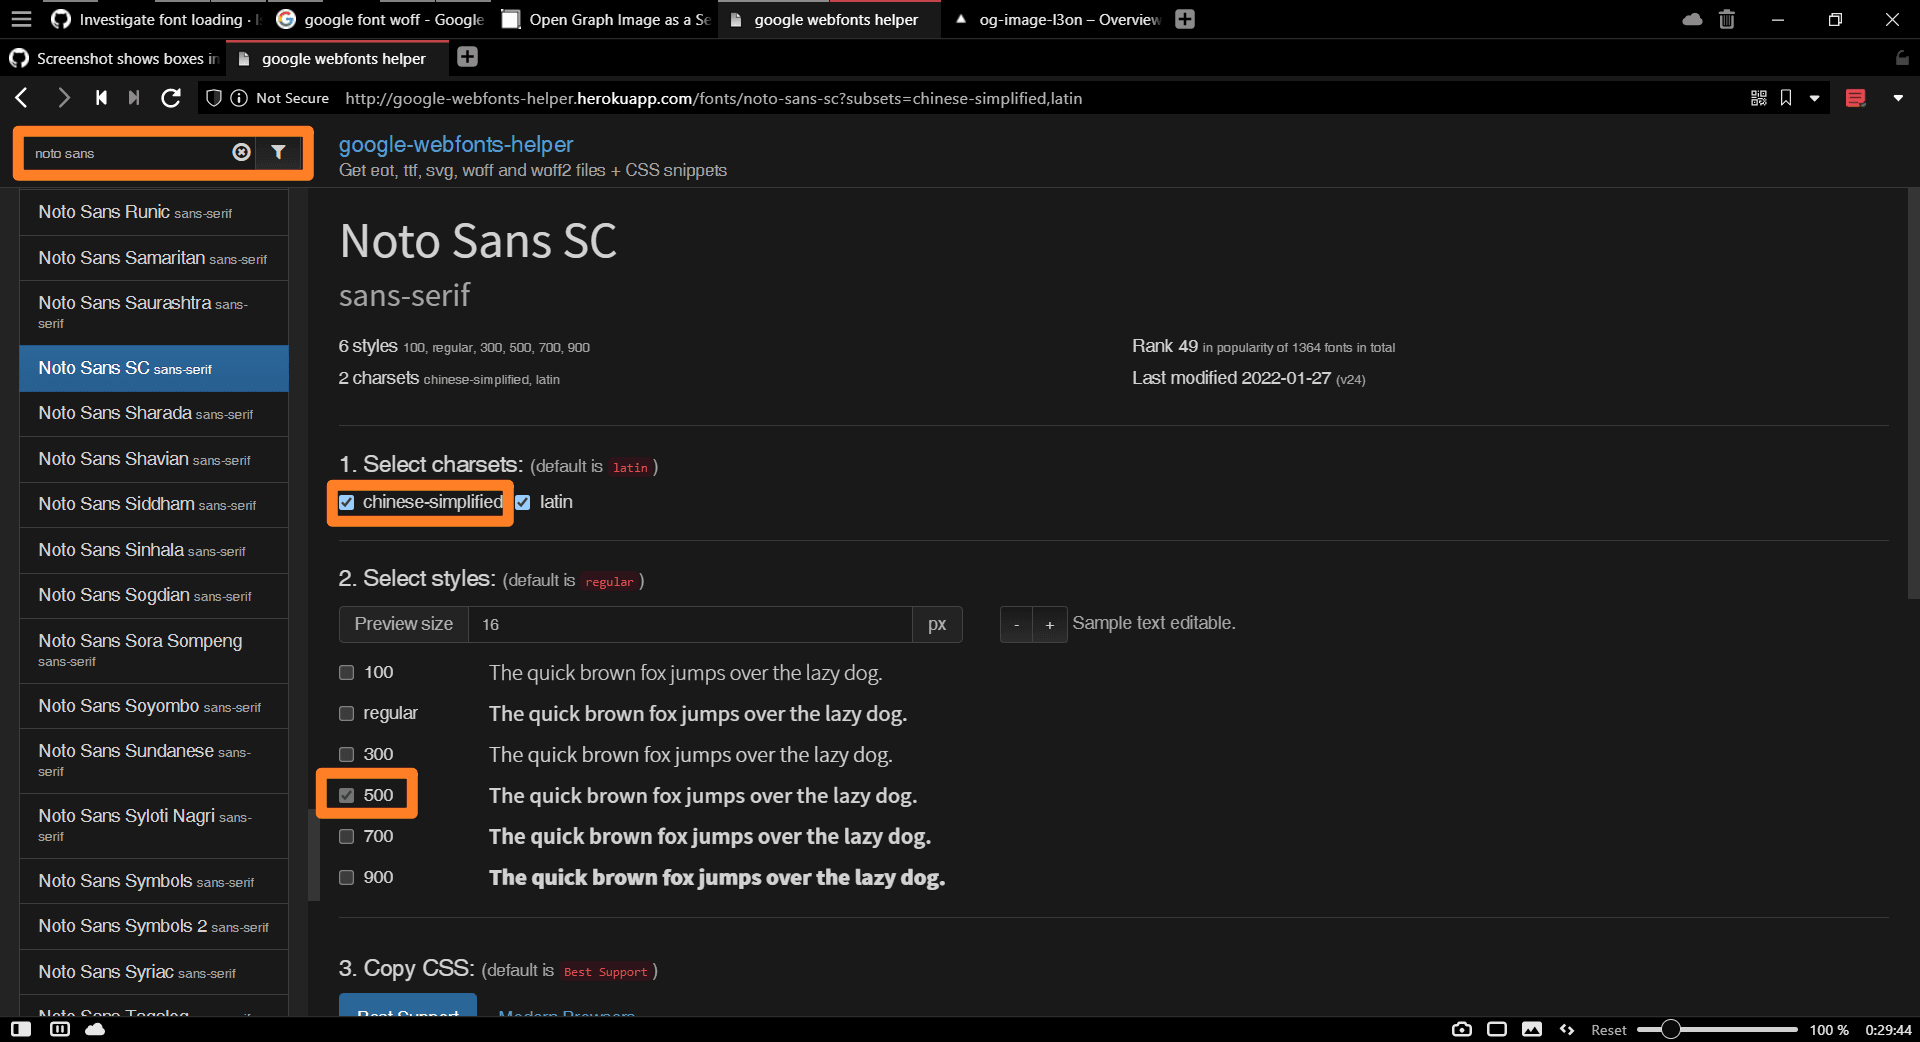Switch to Open Graph Image tab
Image resolution: width=1920 pixels, height=1042 pixels.
click(605, 19)
